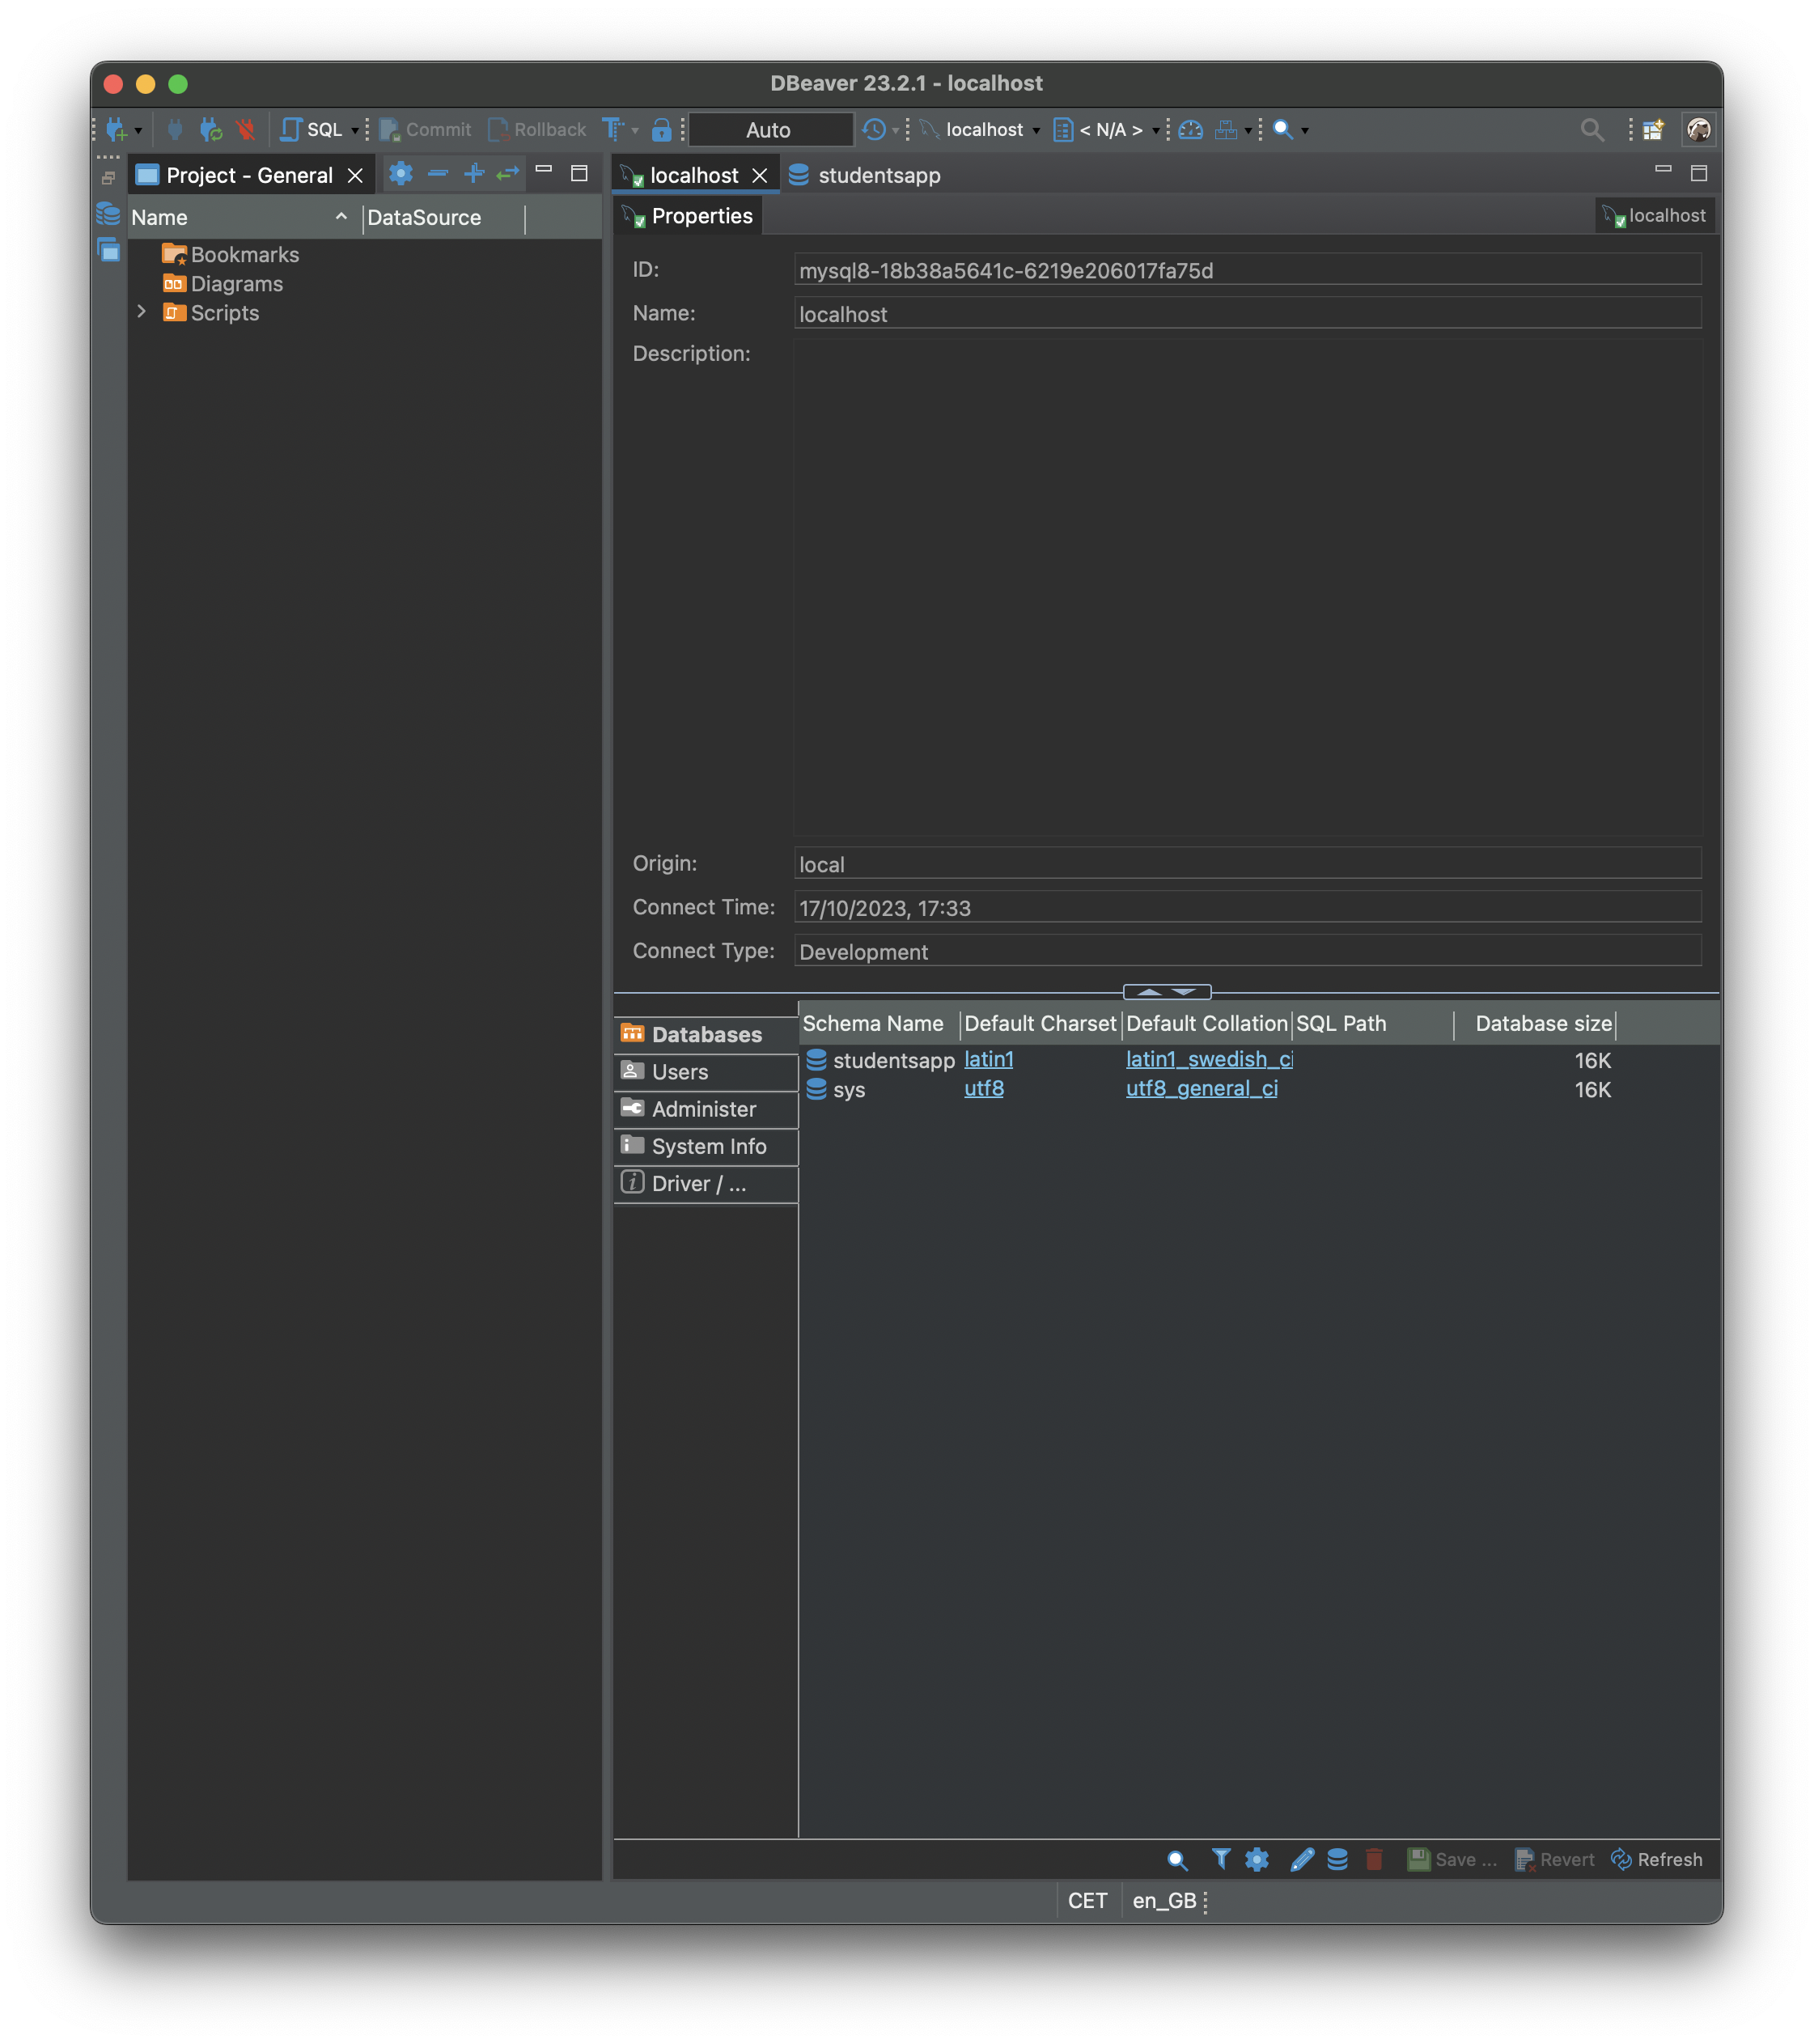Click the Projects side panel icon
Screen dimensions: 1814x2044
109,250
